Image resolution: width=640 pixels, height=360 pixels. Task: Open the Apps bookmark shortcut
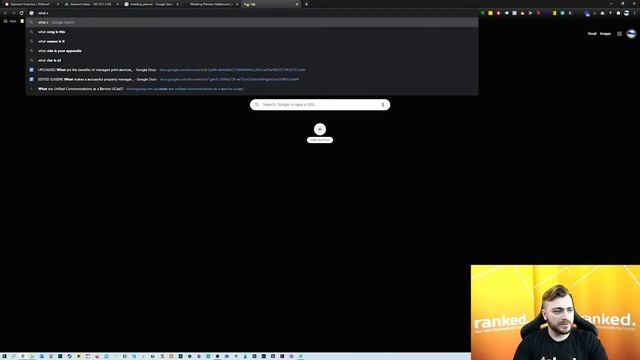coord(10,21)
